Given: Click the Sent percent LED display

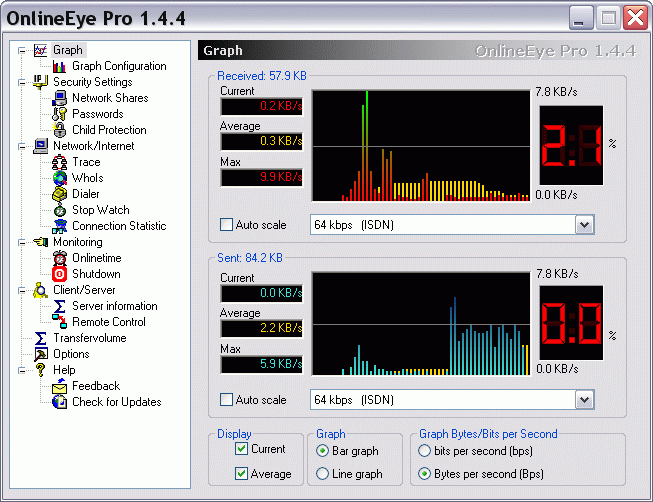Looking at the screenshot, I should point(571,323).
